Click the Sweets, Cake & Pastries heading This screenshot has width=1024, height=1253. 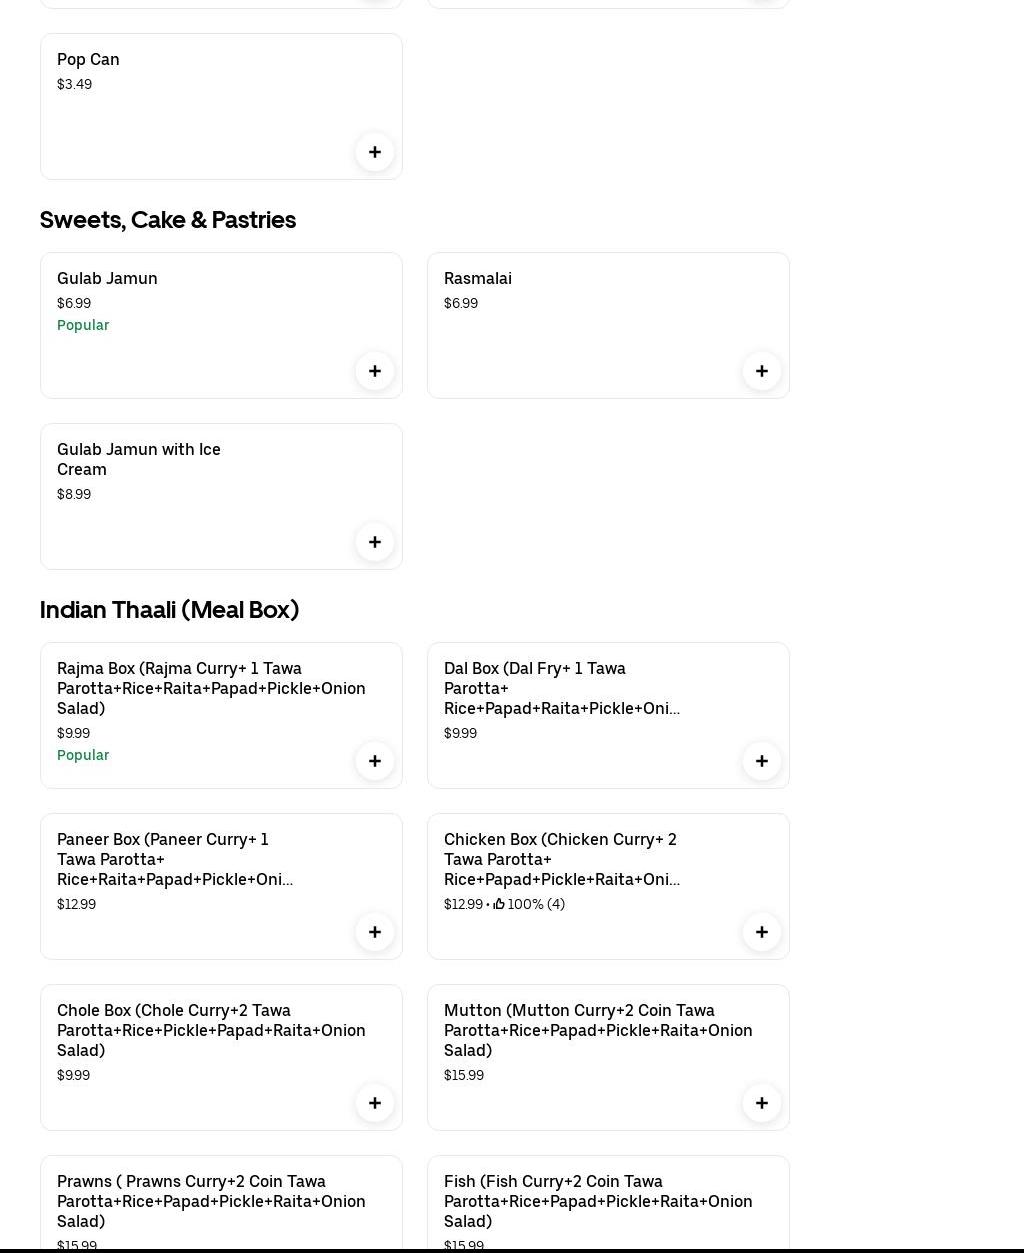point(168,220)
